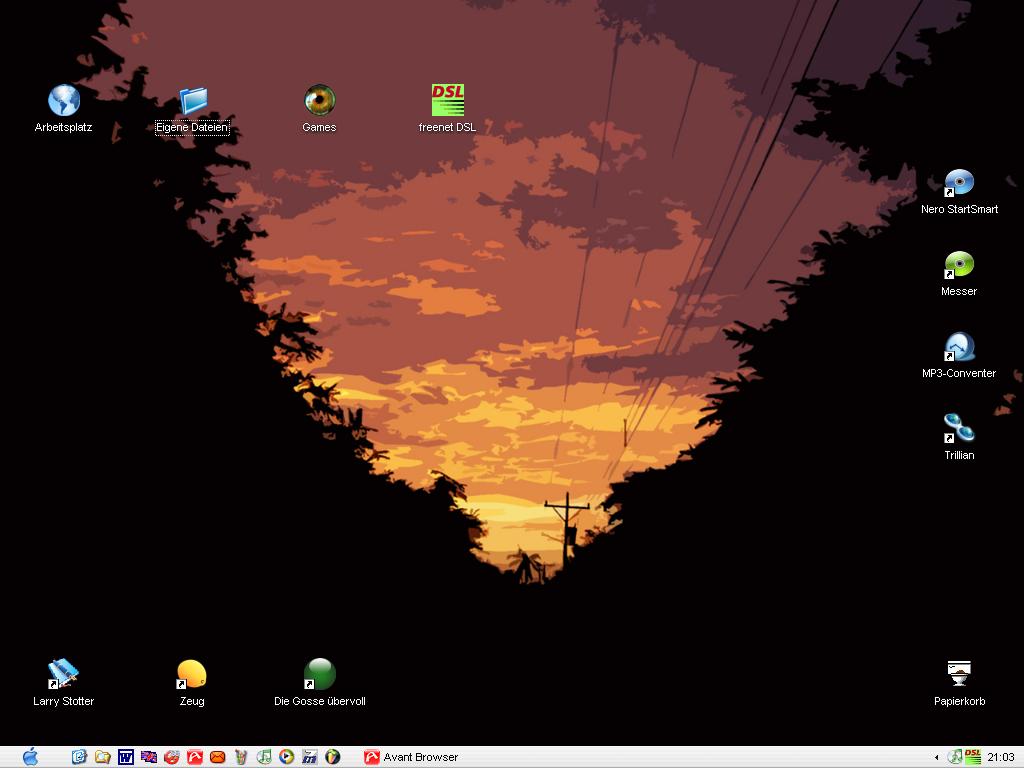Open the green Messer disc shortcut
Viewport: 1024px width, 768px height.
(959, 266)
